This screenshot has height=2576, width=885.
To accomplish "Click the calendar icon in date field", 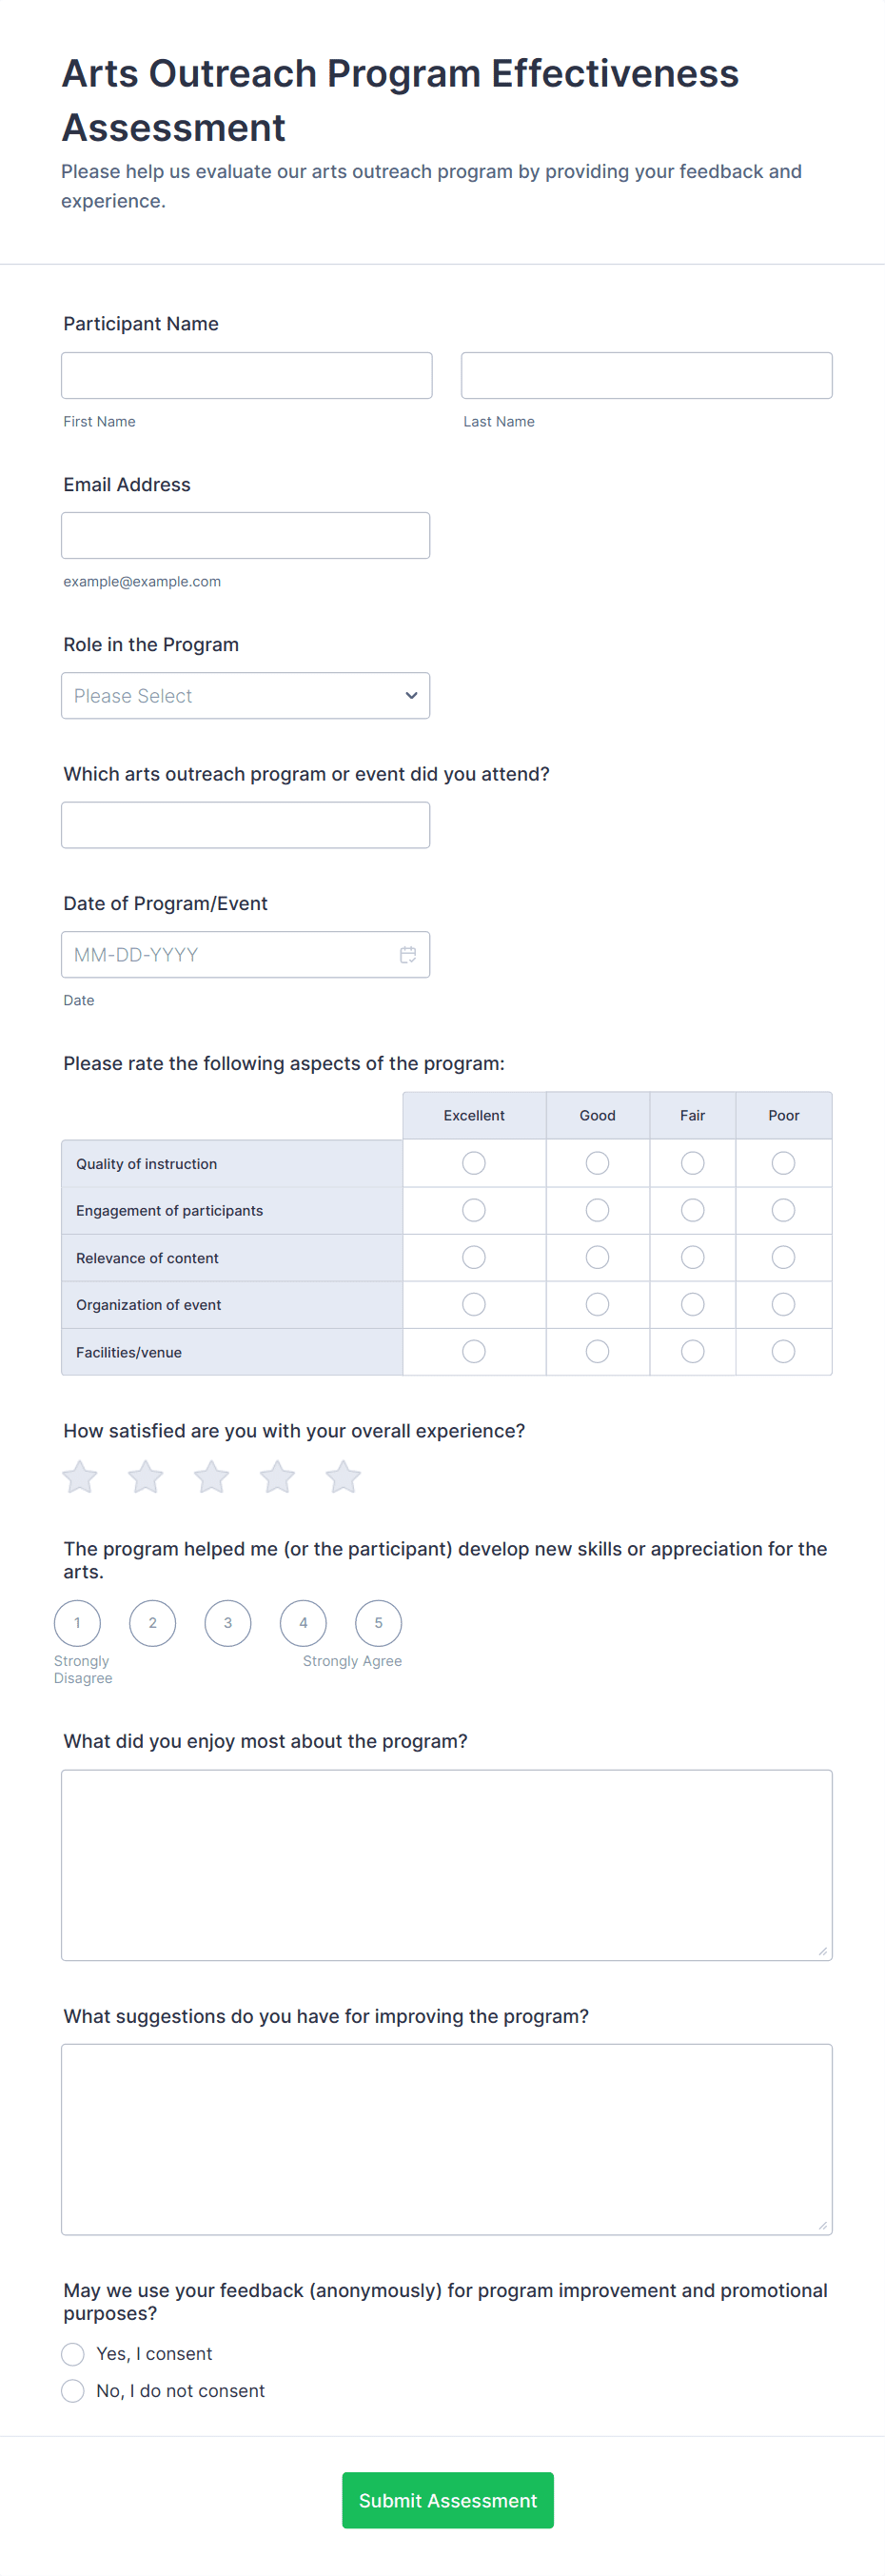I will coord(408,955).
